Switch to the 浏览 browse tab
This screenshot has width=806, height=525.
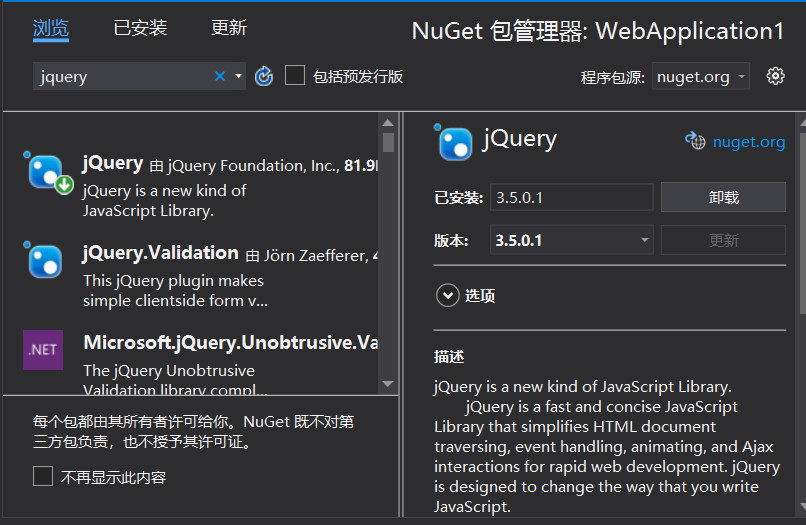point(51,28)
